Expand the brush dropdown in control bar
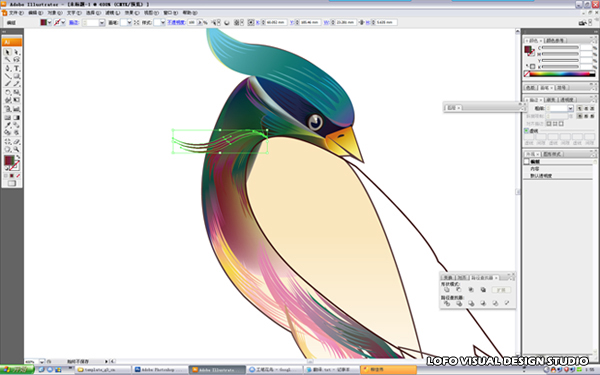The width and height of the screenshot is (600, 375). (x=129, y=23)
